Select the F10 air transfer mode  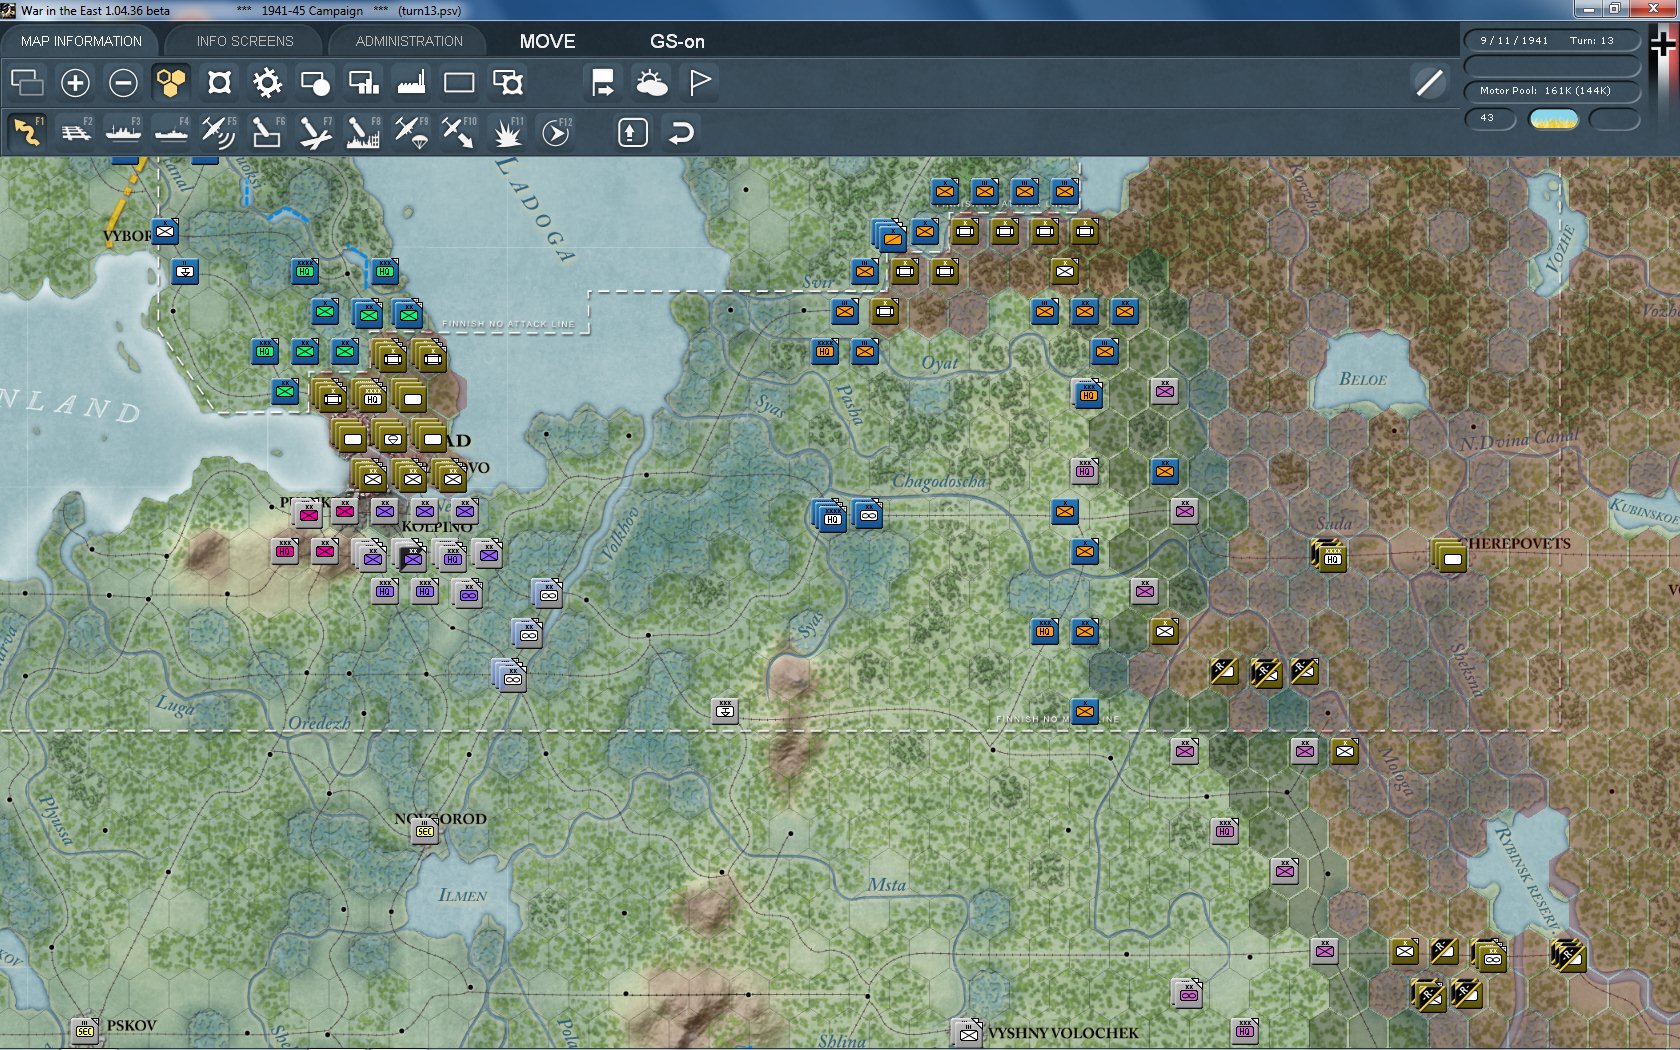click(459, 132)
